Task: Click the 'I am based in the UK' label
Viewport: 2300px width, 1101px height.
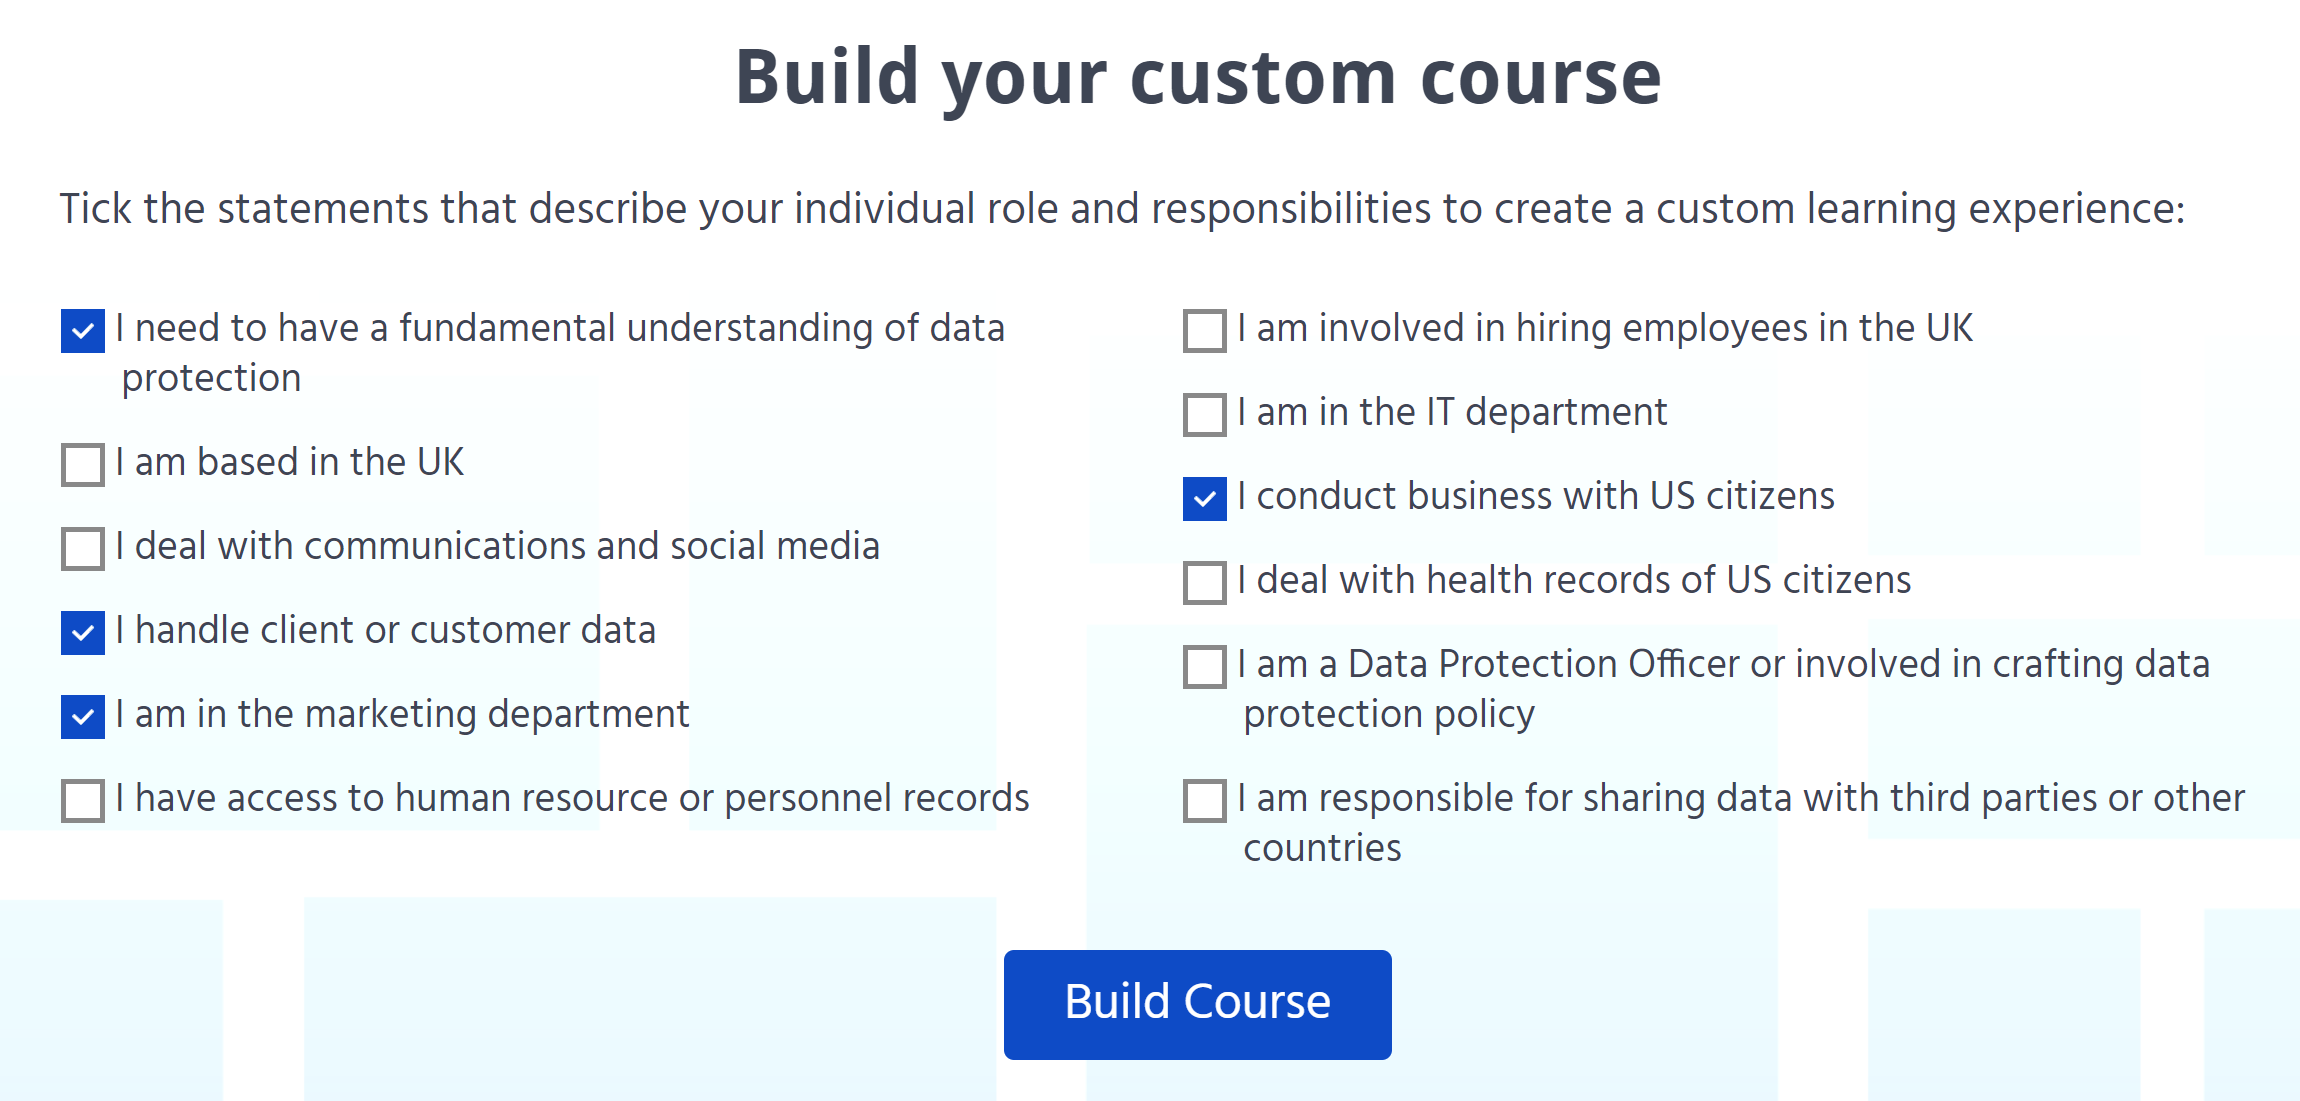Action: coord(290,463)
